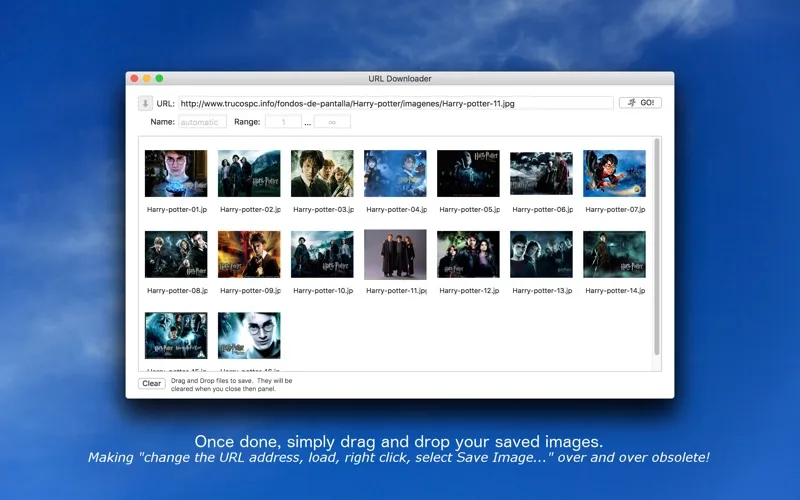800x500 pixels.
Task: Click the Range start field
Action: tap(283, 122)
